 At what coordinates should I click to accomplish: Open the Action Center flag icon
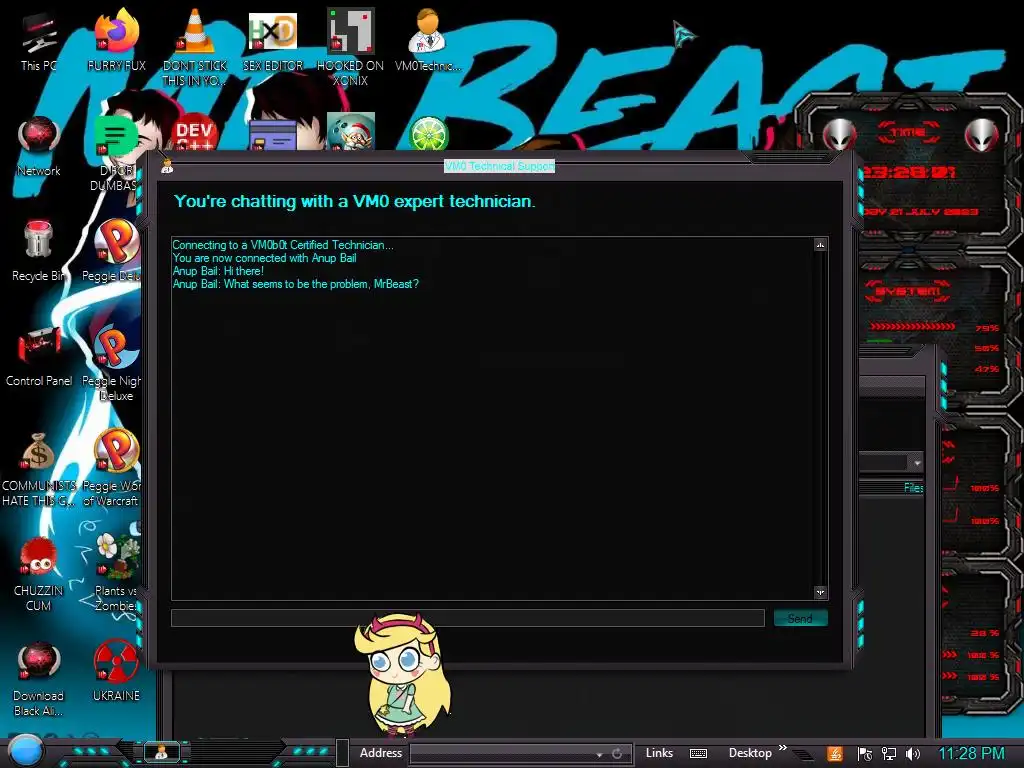[865, 754]
